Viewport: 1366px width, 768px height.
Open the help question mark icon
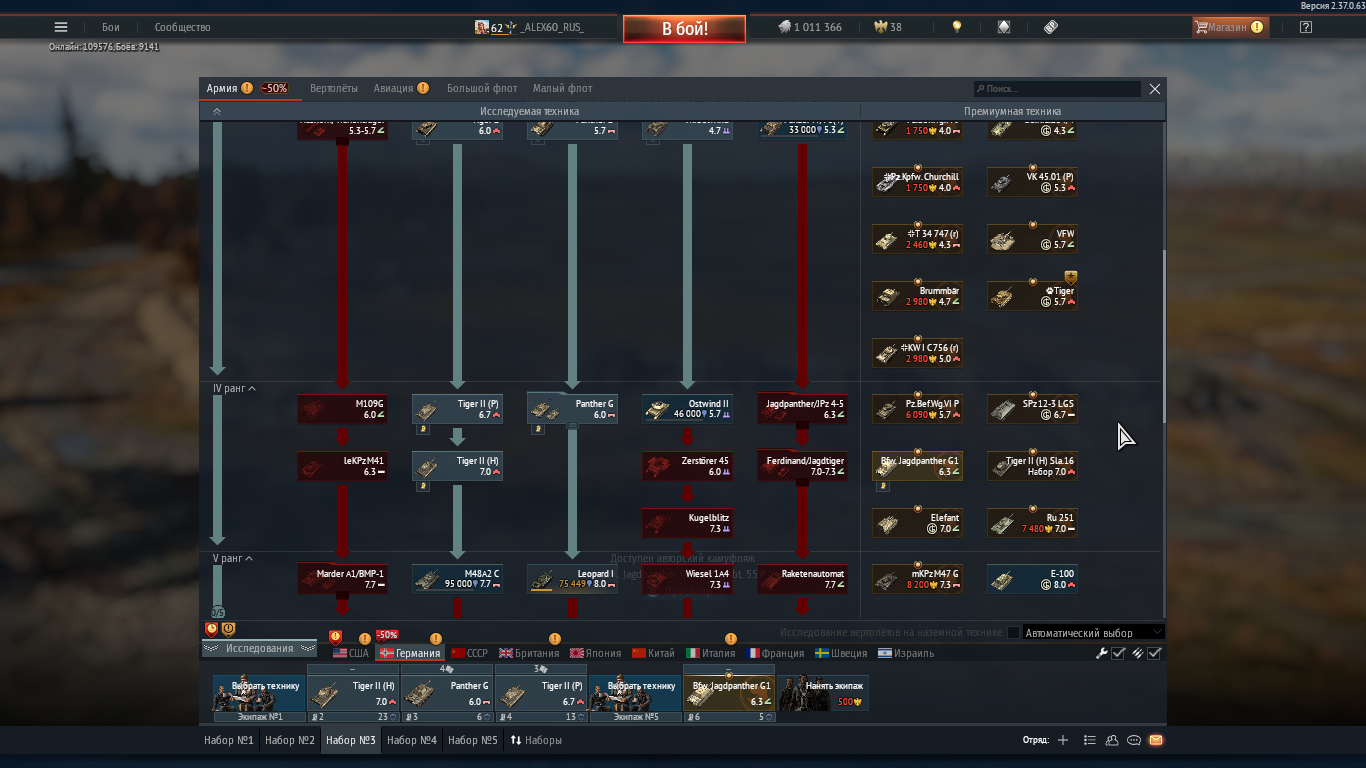point(1305,28)
